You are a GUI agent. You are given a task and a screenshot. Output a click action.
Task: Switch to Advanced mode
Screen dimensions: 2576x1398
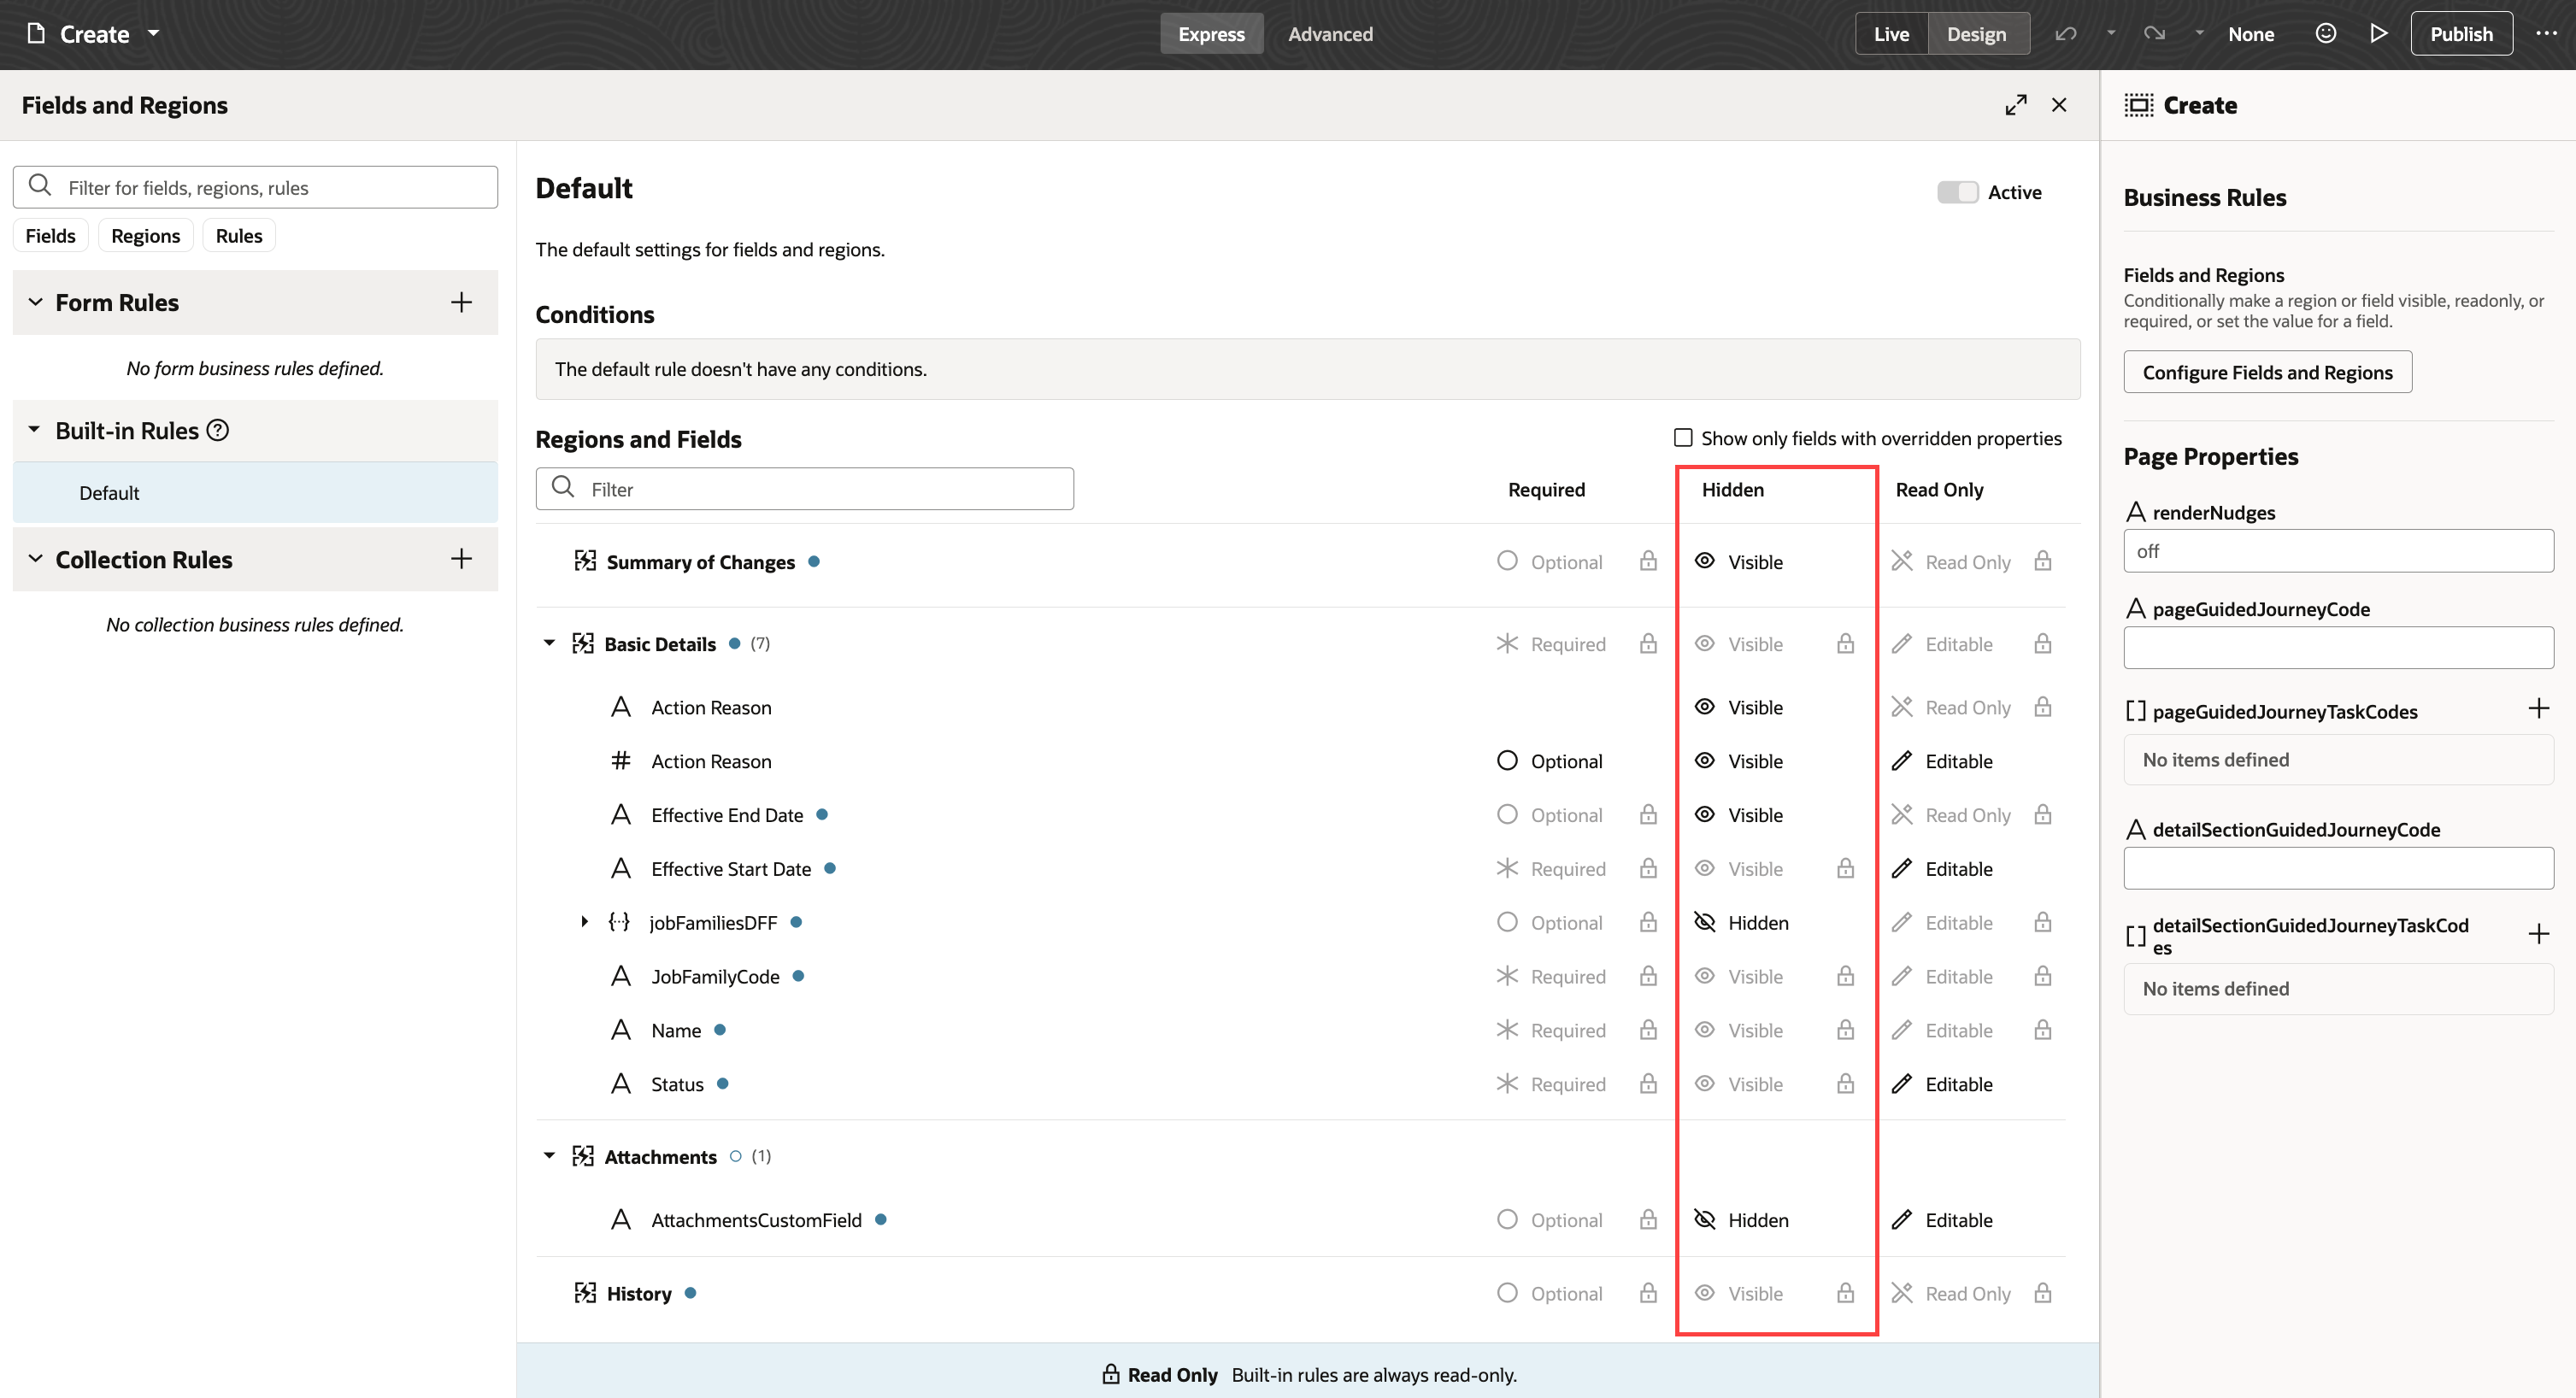pyautogui.click(x=1330, y=34)
